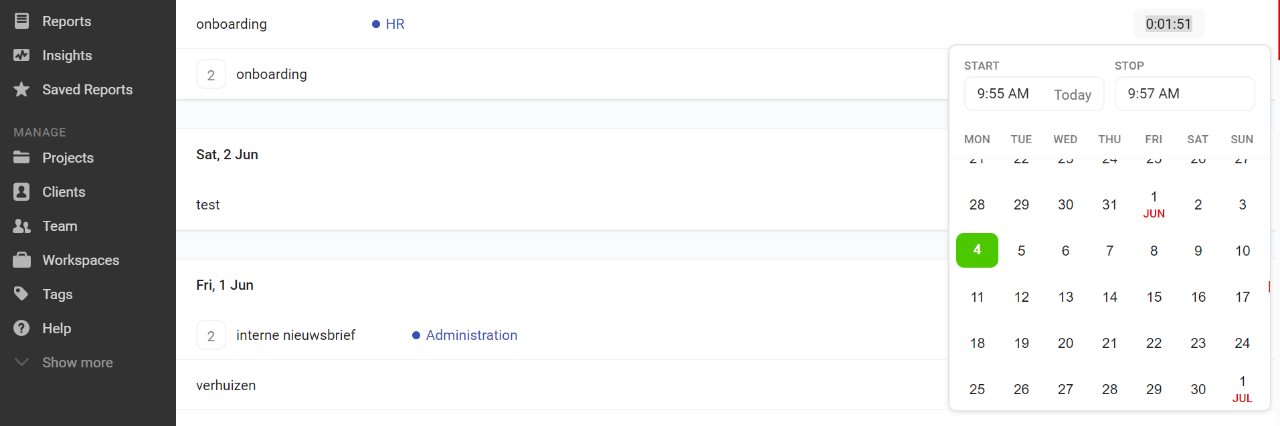Select June 15 in the calendar
This screenshot has width=1280, height=426.
pyautogui.click(x=1154, y=297)
